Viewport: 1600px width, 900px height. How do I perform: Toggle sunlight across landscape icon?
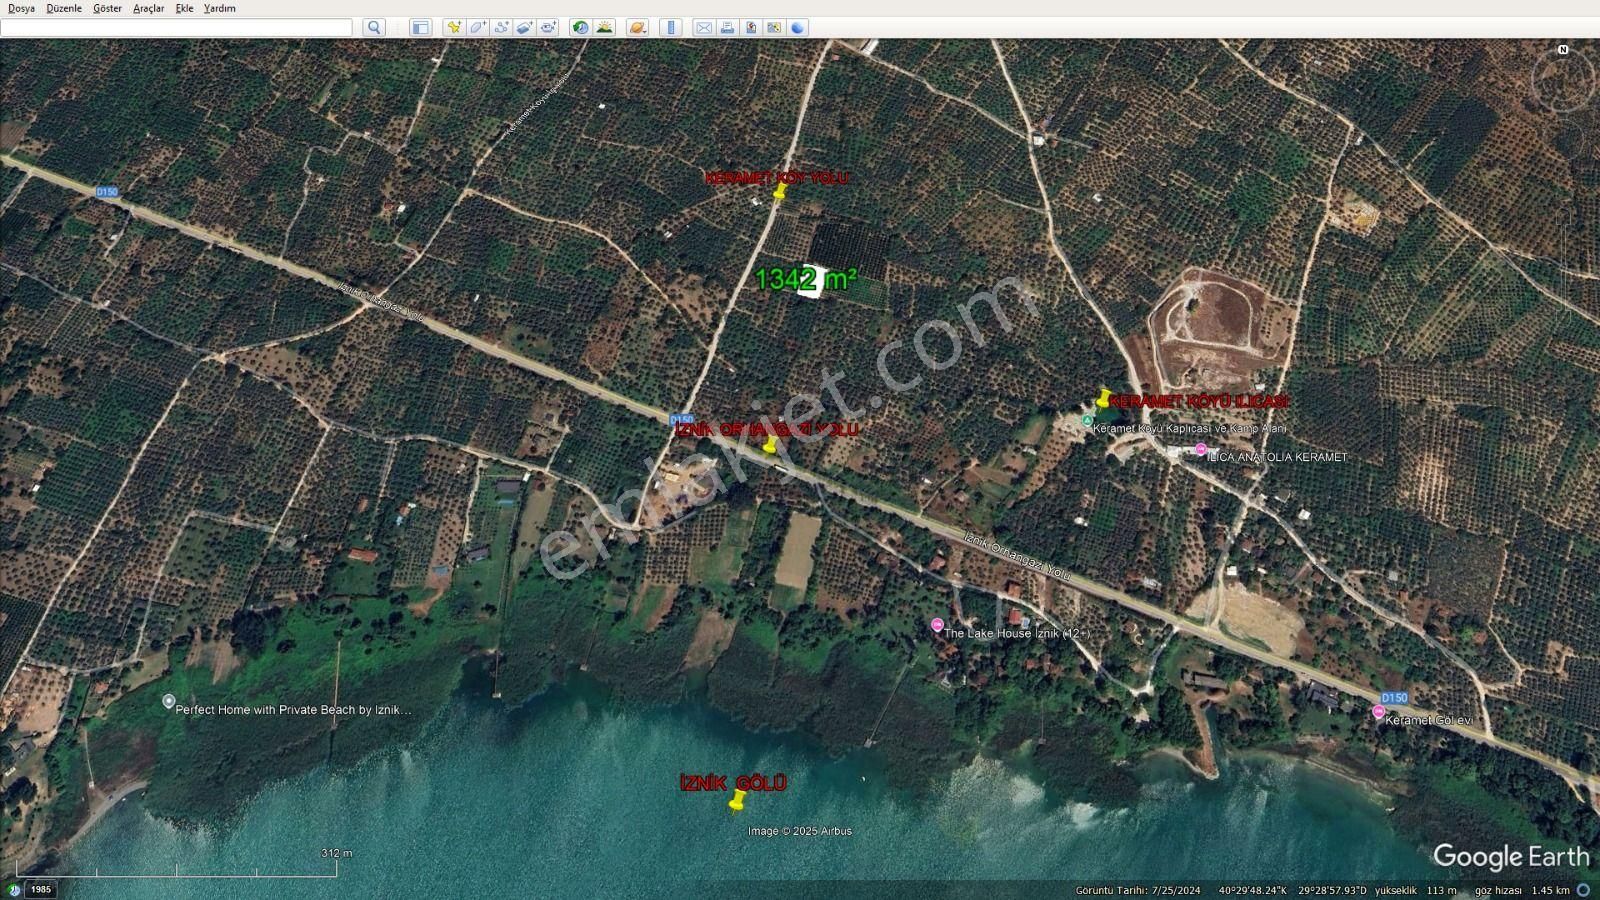(x=604, y=28)
